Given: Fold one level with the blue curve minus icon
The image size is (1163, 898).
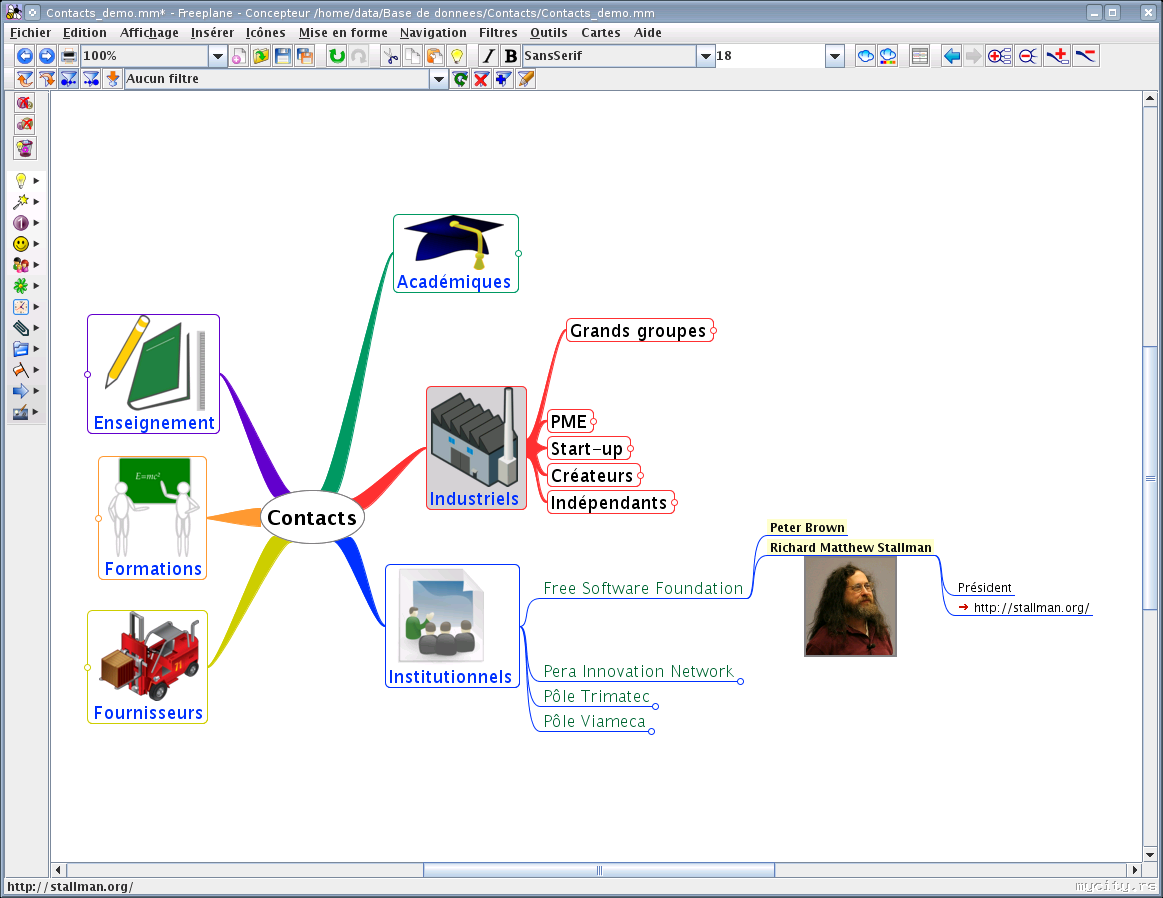Looking at the screenshot, I should click(x=1086, y=56).
